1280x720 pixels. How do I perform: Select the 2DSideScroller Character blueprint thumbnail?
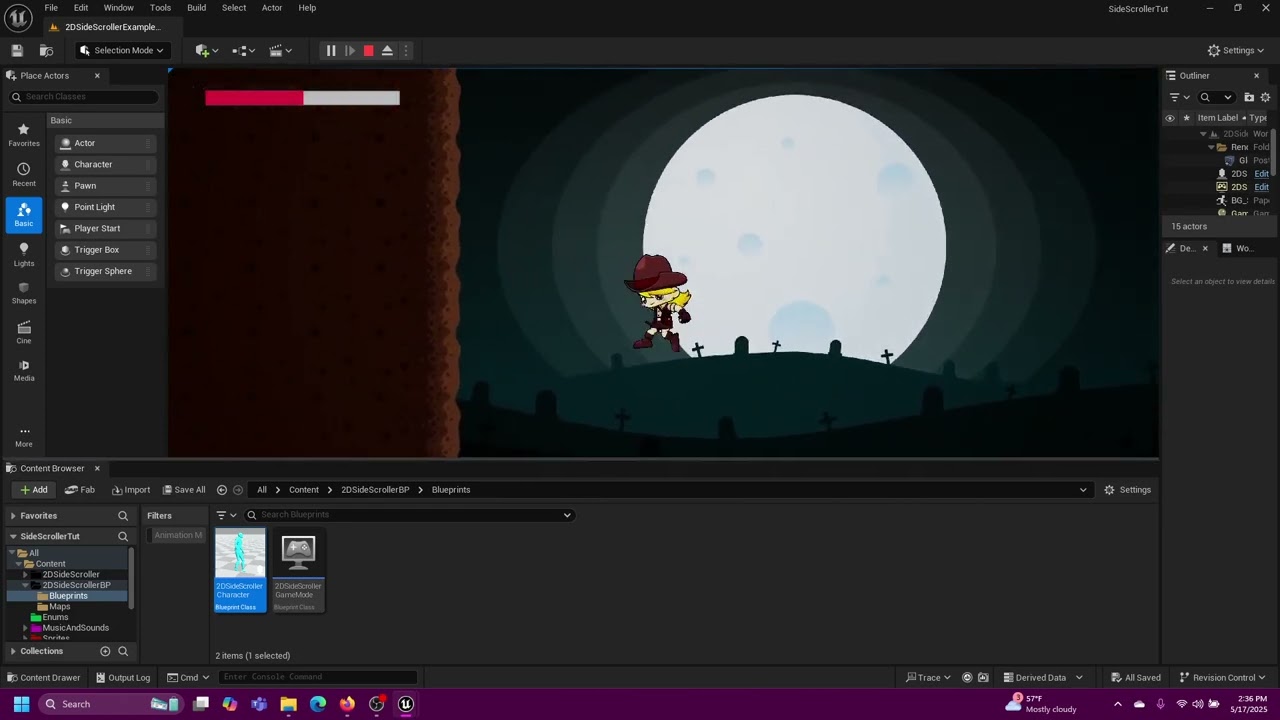point(240,570)
